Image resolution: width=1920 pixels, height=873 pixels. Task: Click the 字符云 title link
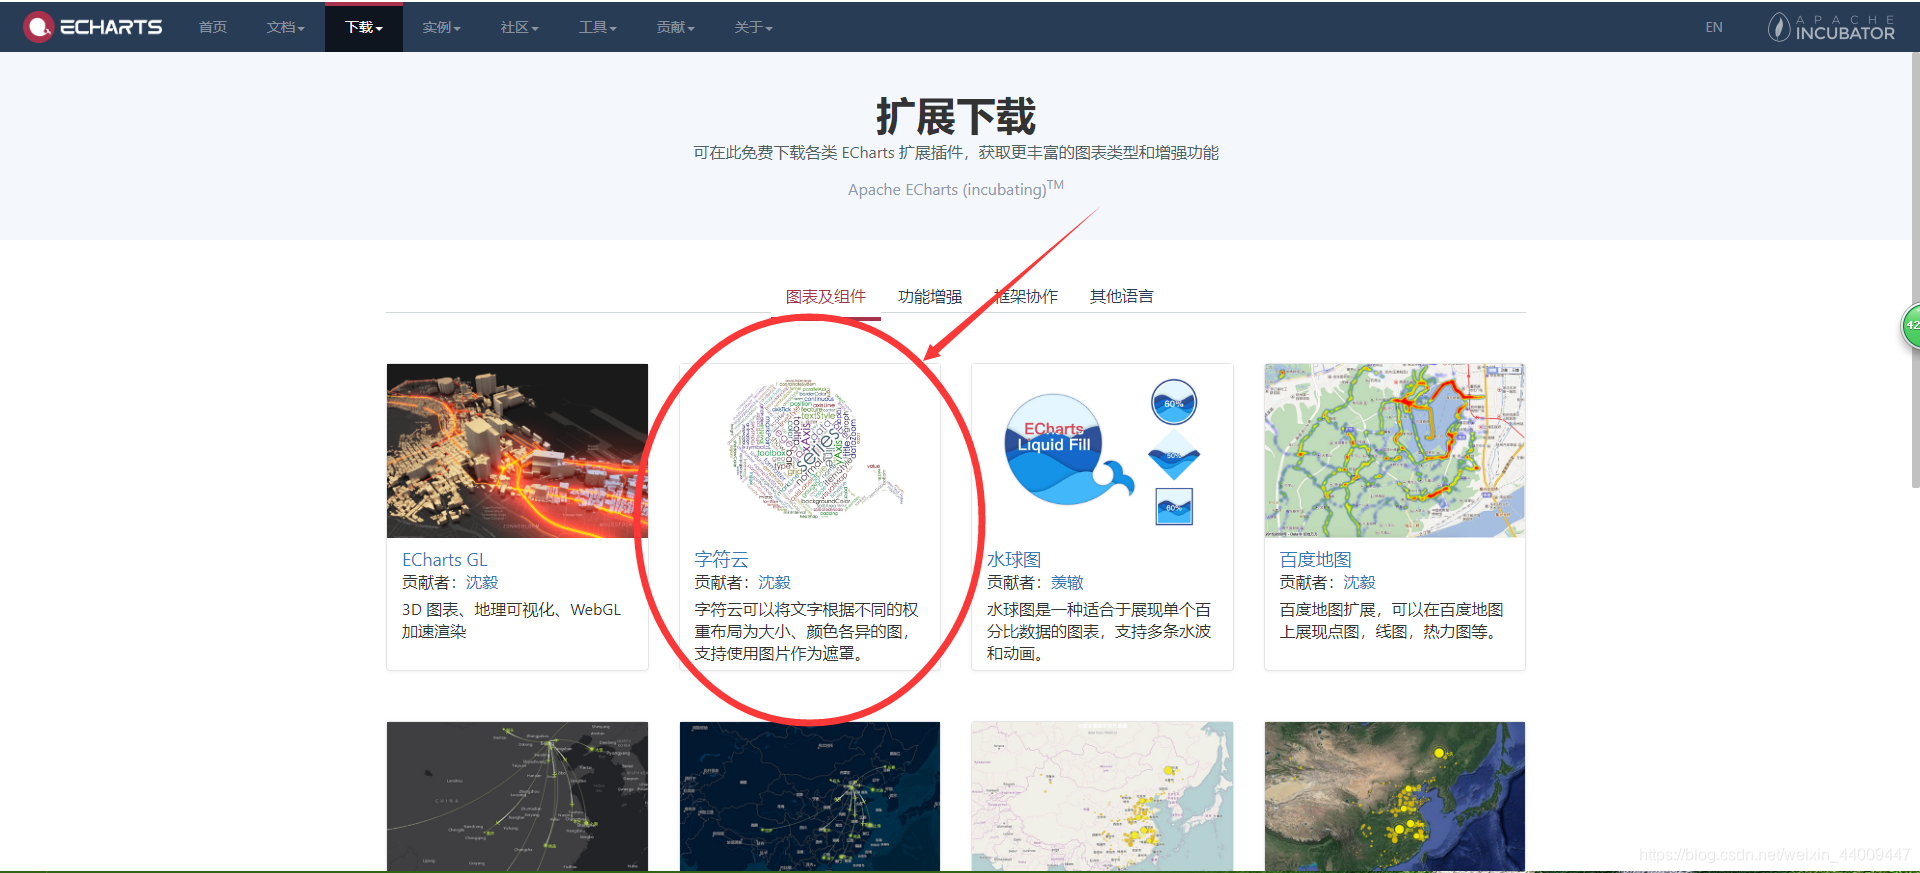pyautogui.click(x=721, y=560)
